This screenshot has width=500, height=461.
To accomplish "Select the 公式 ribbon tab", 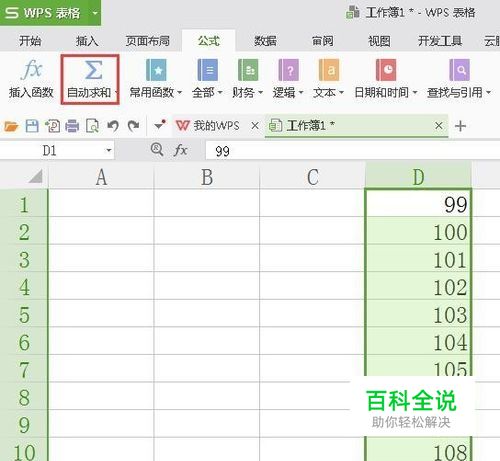I will (x=209, y=41).
